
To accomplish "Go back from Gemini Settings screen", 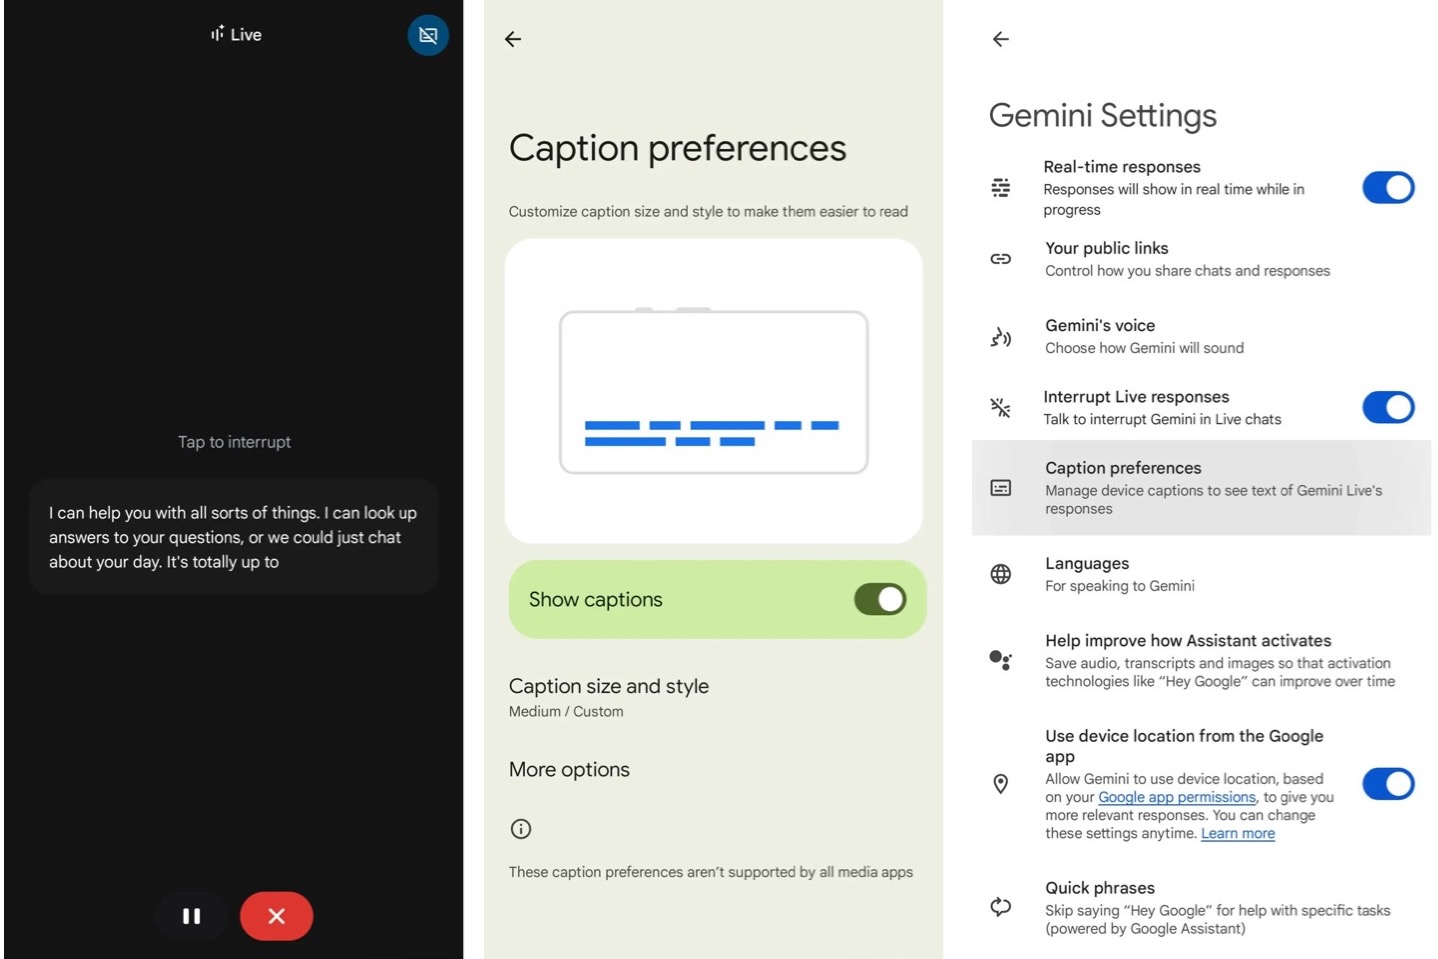I will click(x=1001, y=39).
